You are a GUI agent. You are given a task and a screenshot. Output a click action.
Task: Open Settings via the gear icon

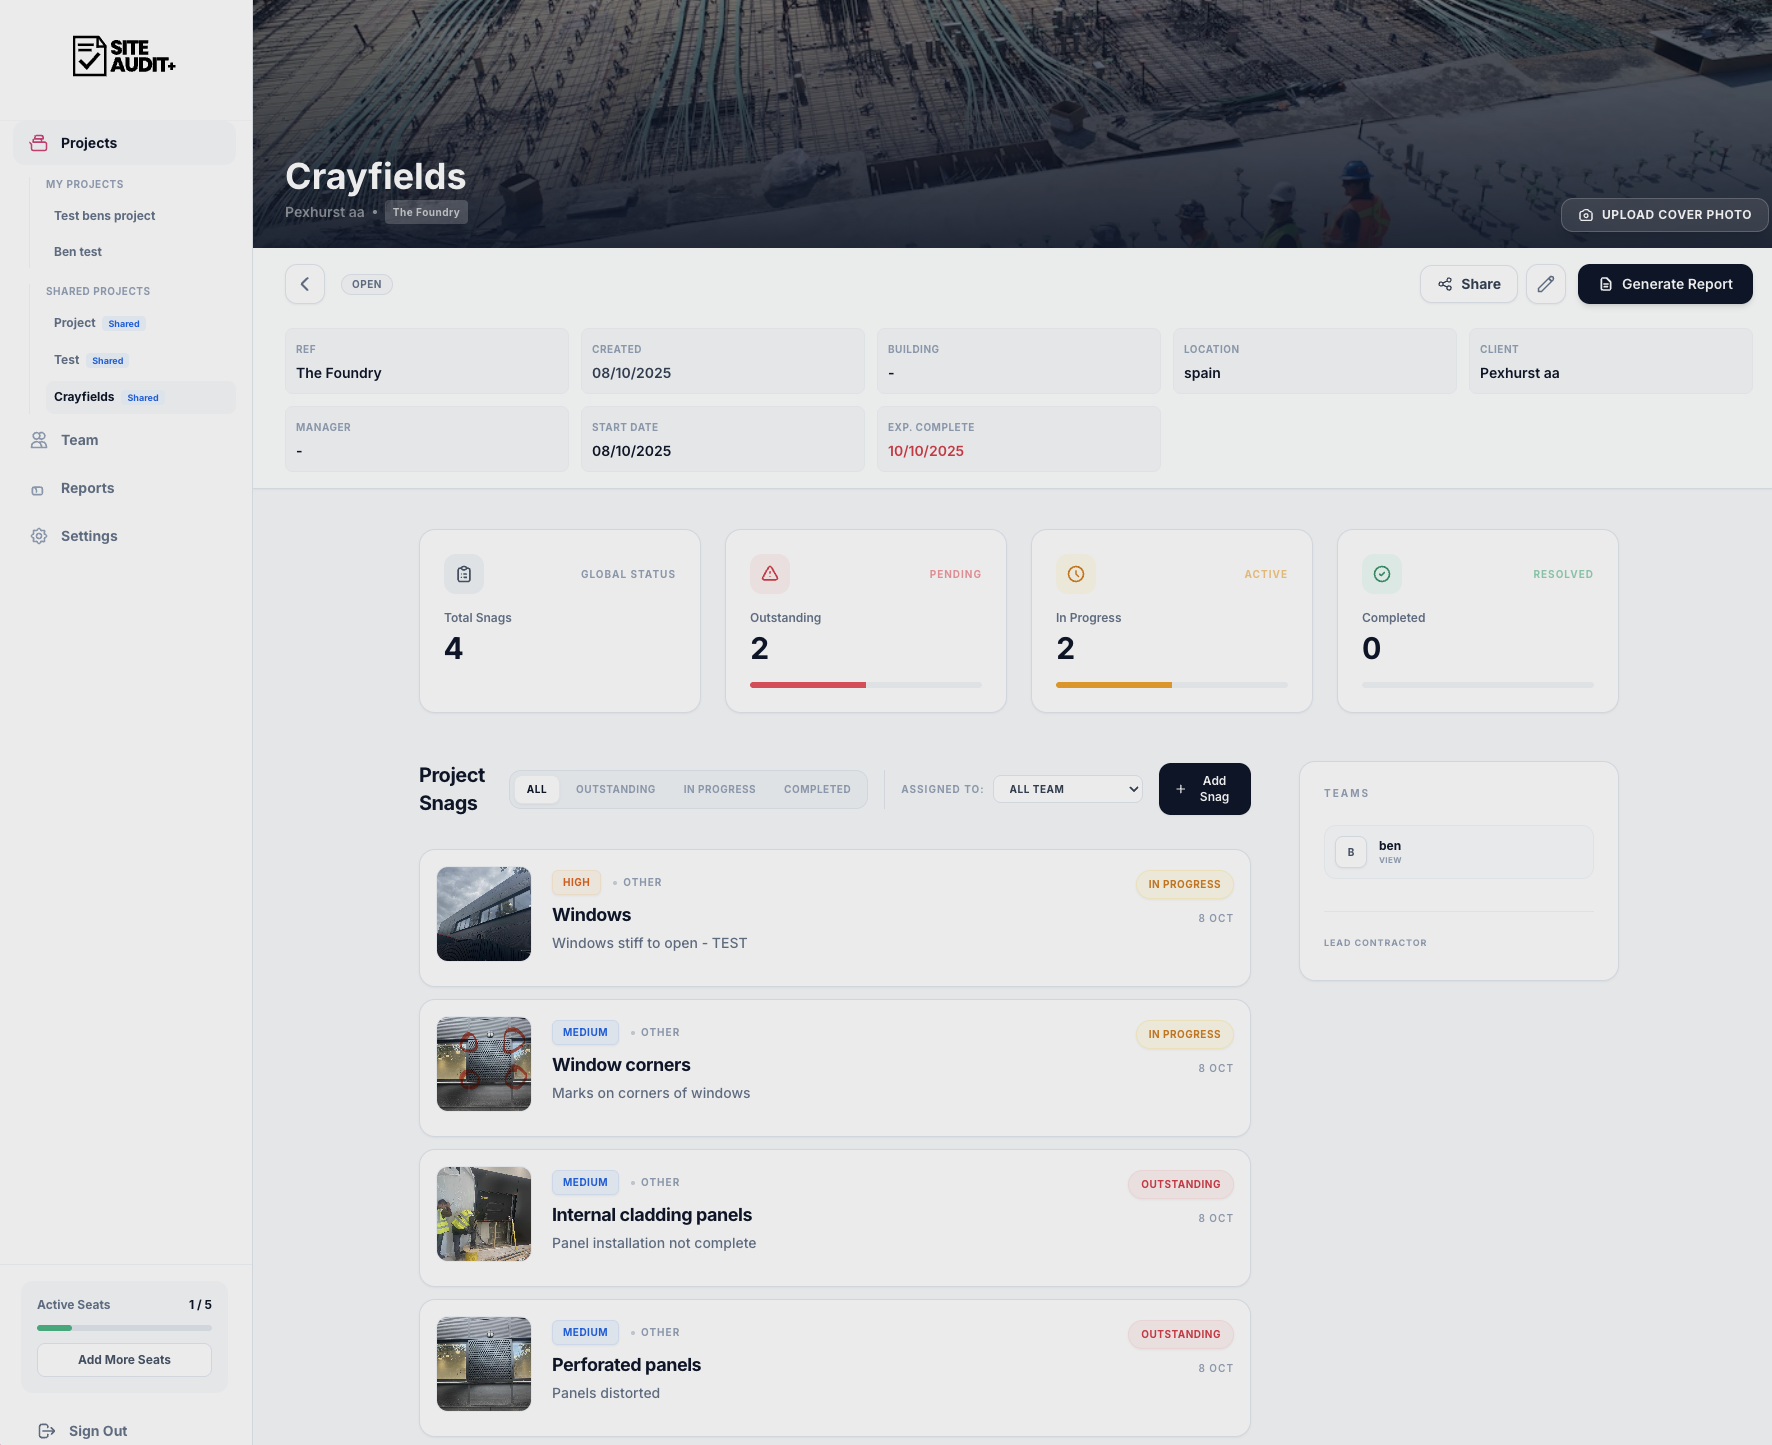pos(38,536)
